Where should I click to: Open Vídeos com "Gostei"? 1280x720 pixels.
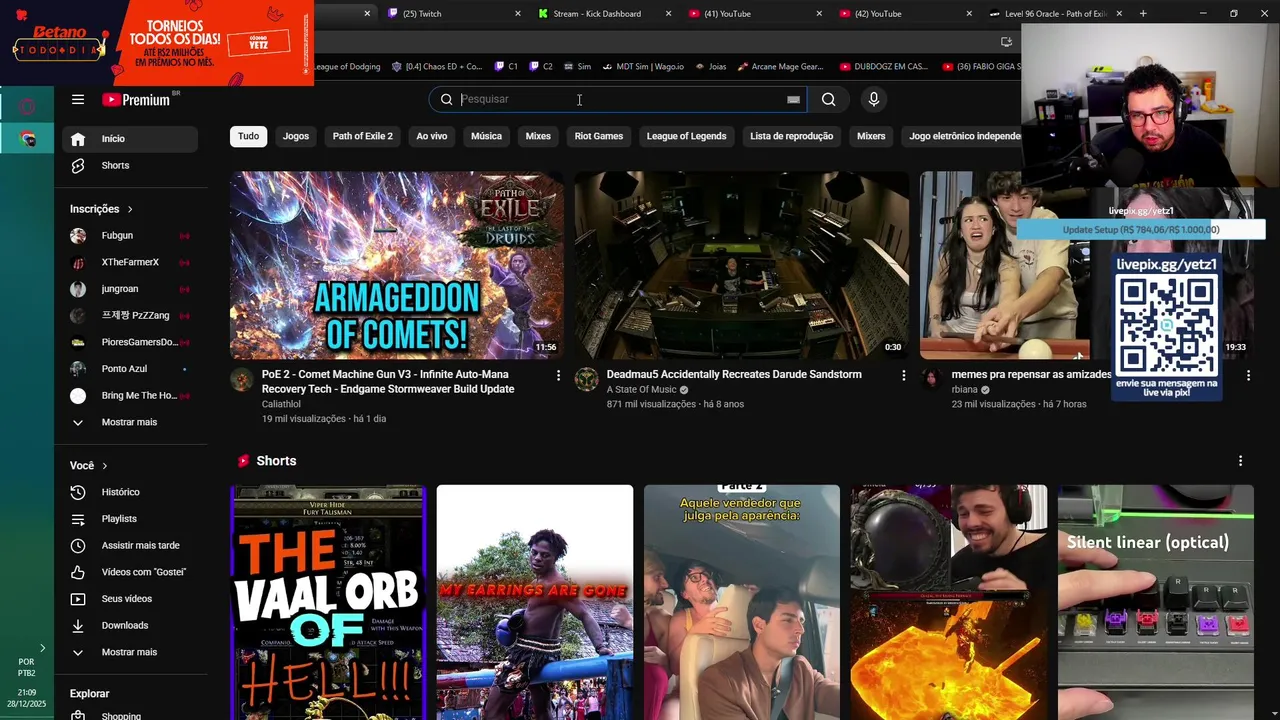pos(130,572)
